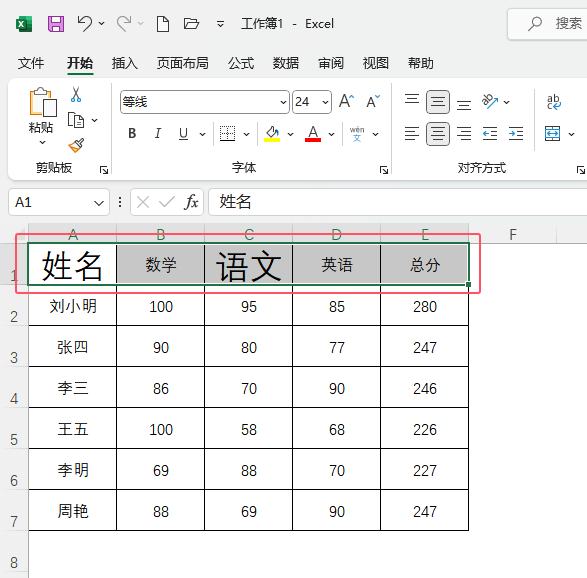Click the Increase Indent icon
Viewport: 587px width, 578px height.
(x=516, y=134)
